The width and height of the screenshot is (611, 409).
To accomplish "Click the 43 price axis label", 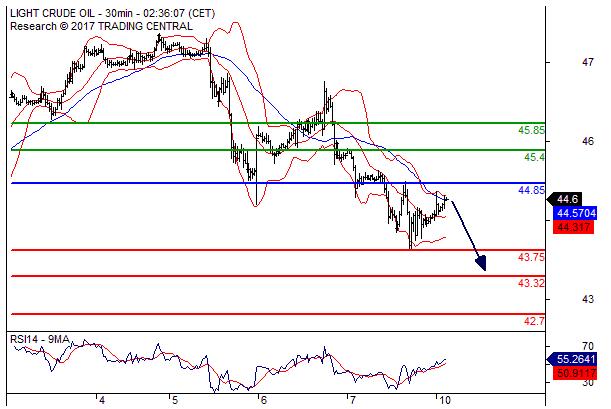I will pos(588,299).
